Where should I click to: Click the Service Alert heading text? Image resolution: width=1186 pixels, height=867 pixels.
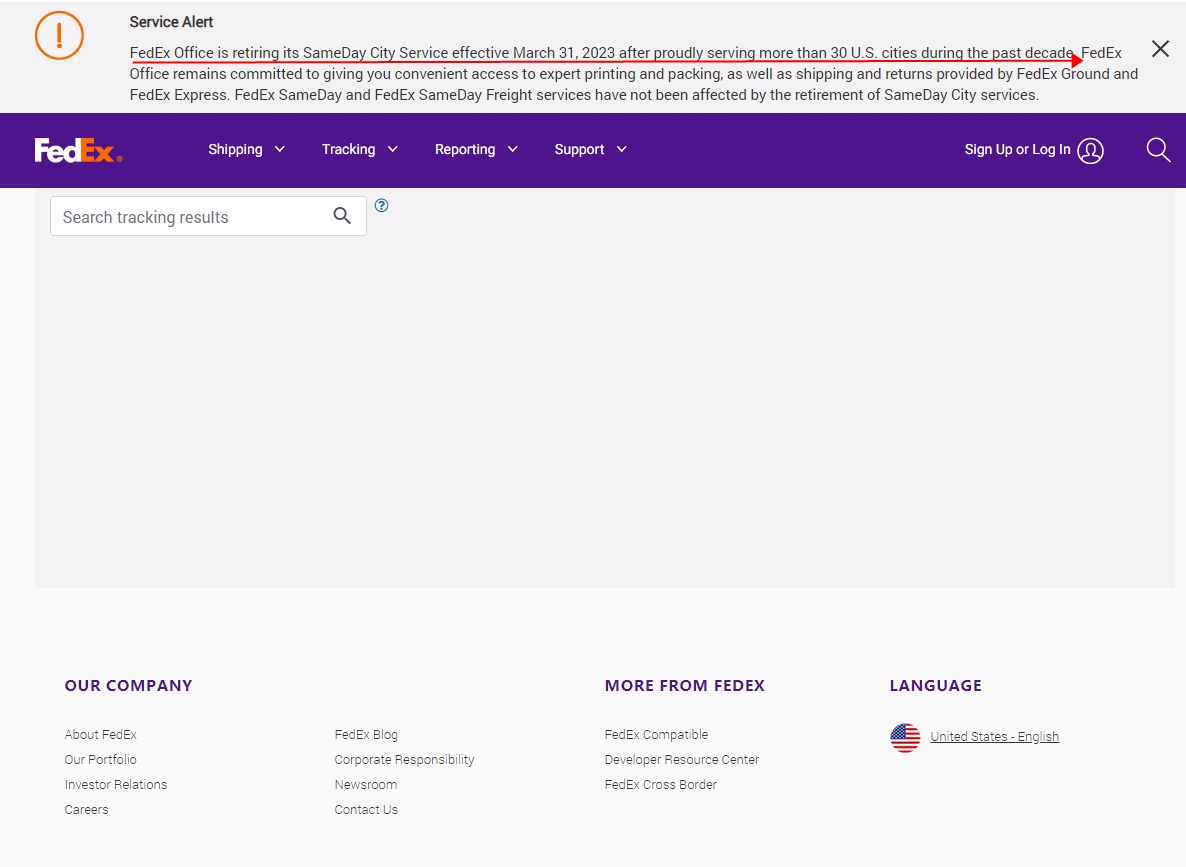(x=171, y=22)
